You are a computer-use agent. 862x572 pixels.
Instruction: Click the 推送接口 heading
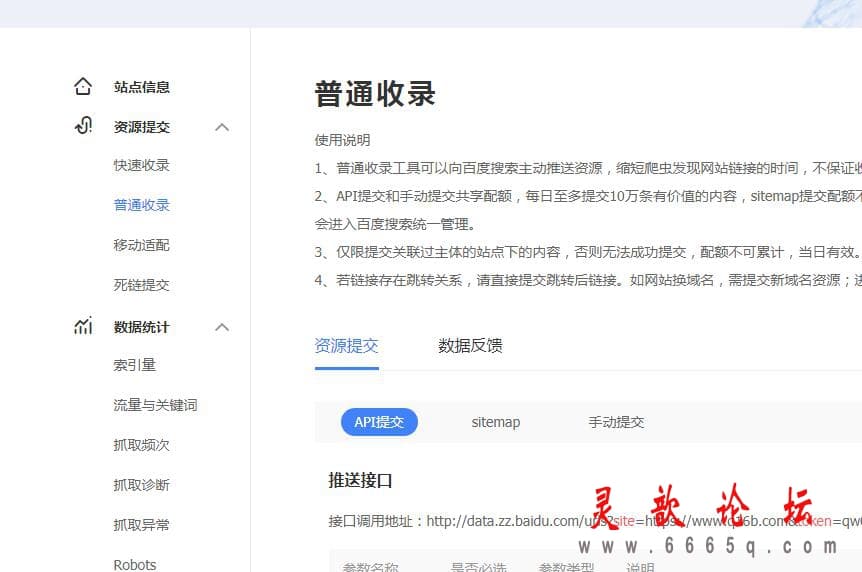(x=360, y=481)
